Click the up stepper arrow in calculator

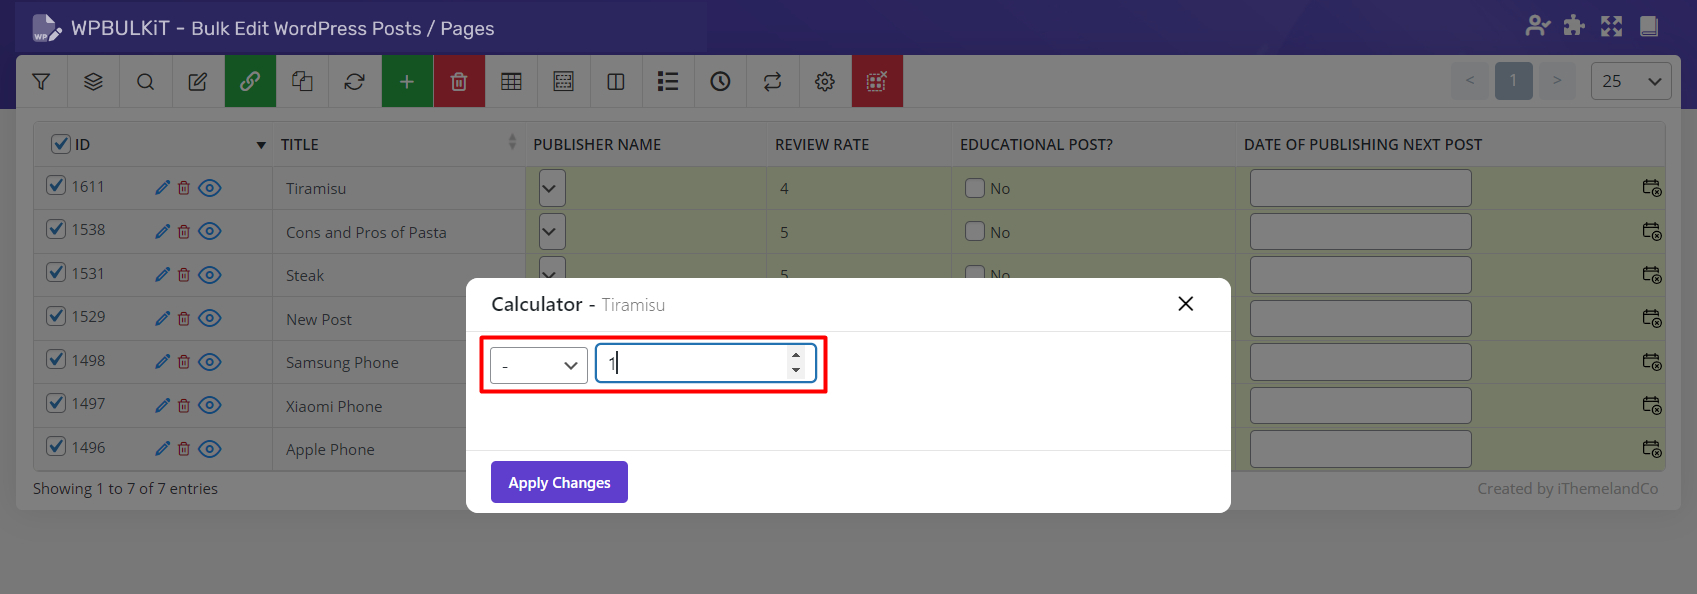tap(796, 355)
